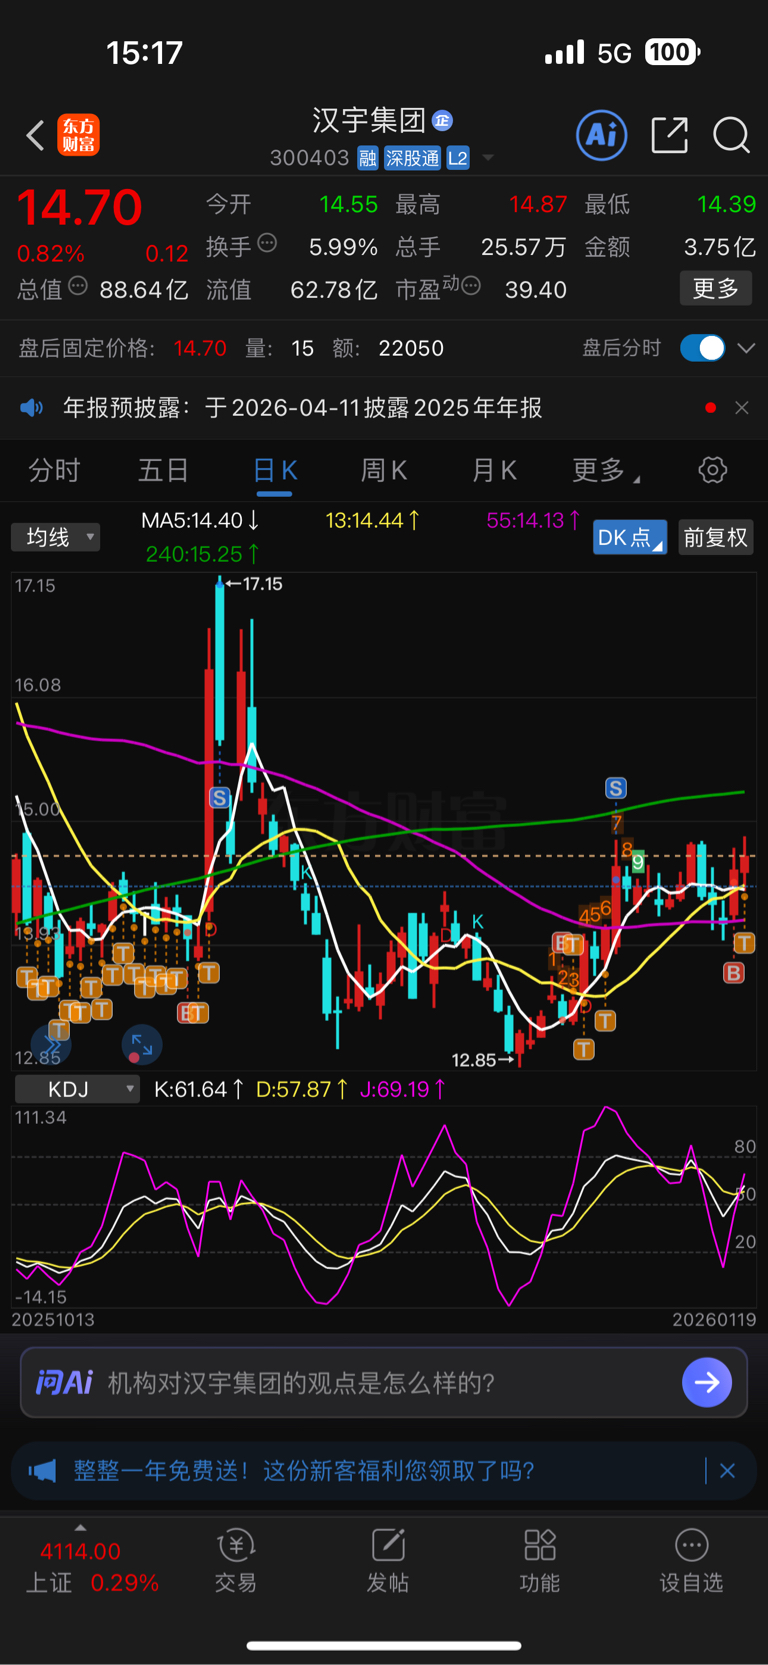Tap the blue S sell marker near 7
The image size is (768, 1665).
616,789
